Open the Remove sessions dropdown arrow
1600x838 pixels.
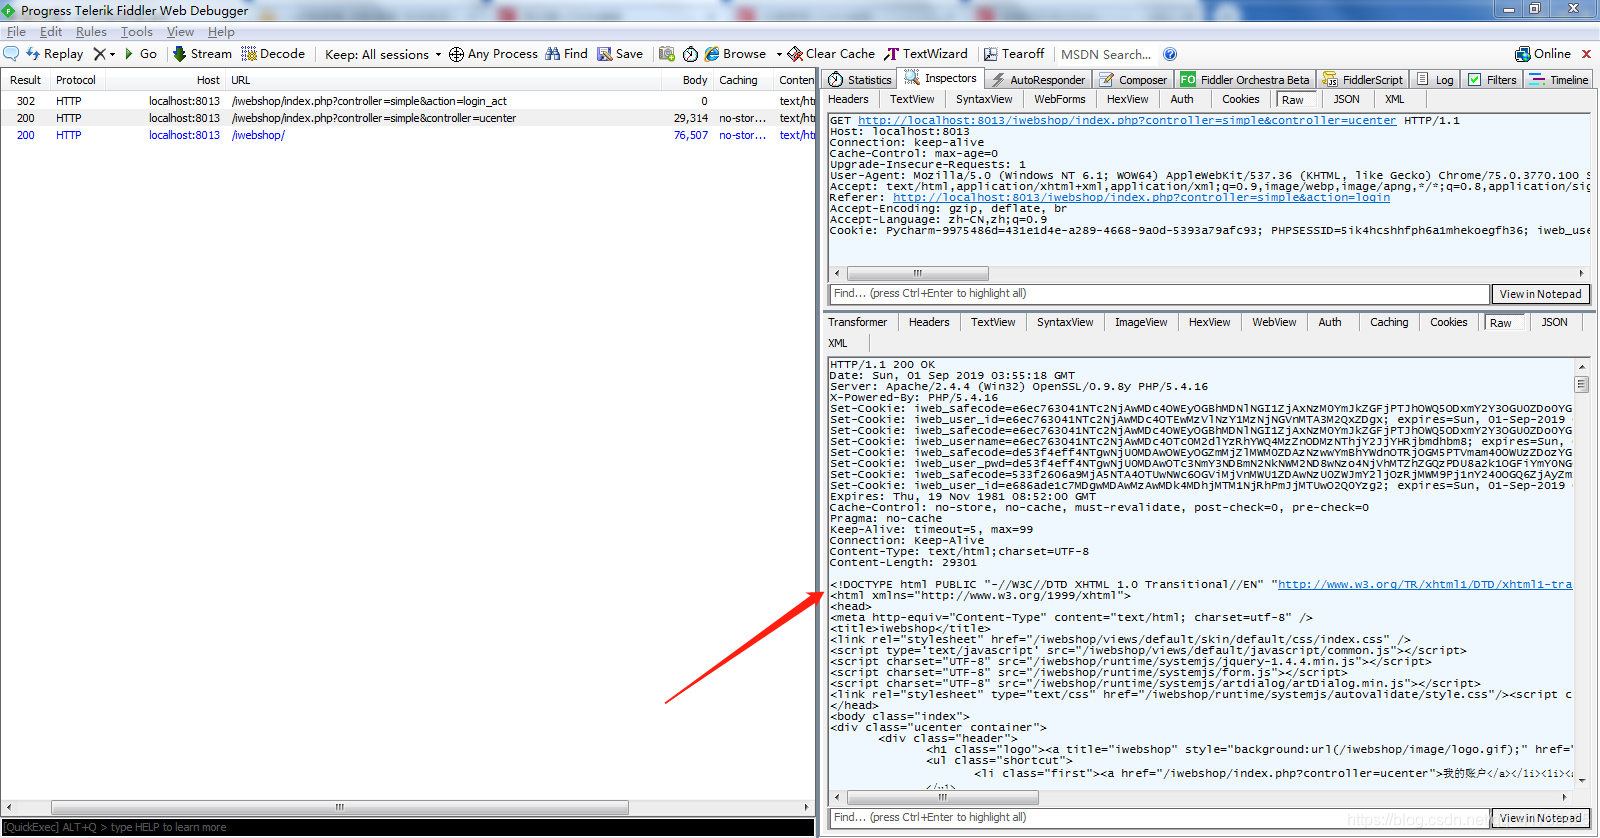(x=112, y=54)
